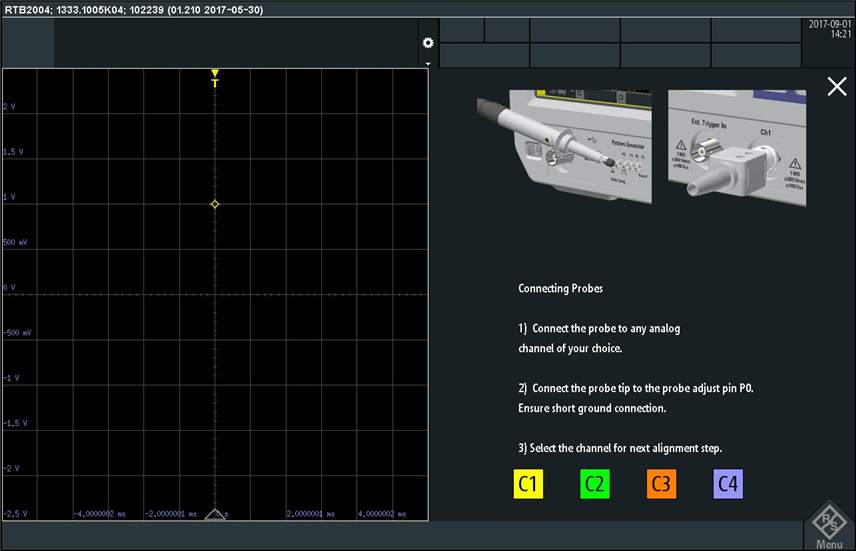Click the 4.0000002 ms time axis label
Viewport: 856px width, 551px height.
coord(382,514)
